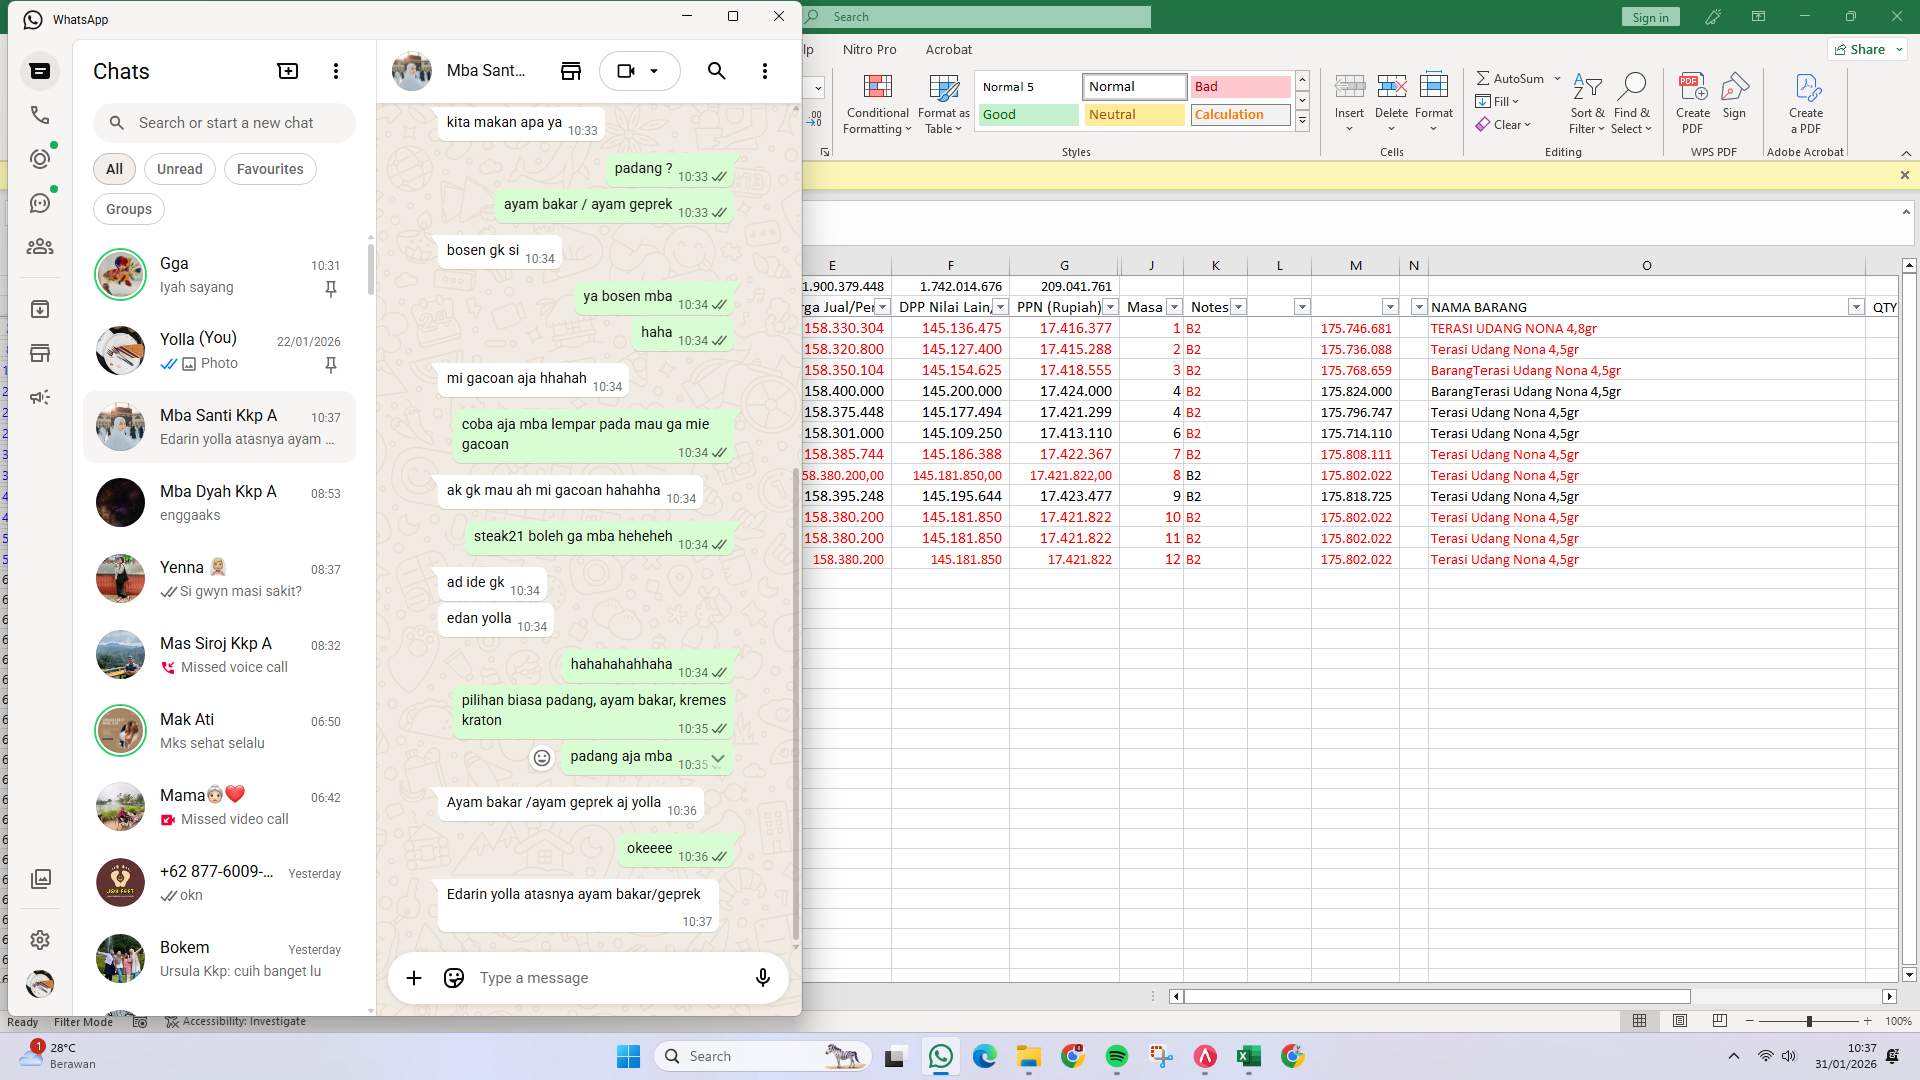This screenshot has height=1080, width=1920.
Task: Open the Notes column filter dropdown
Action: click(x=1239, y=307)
